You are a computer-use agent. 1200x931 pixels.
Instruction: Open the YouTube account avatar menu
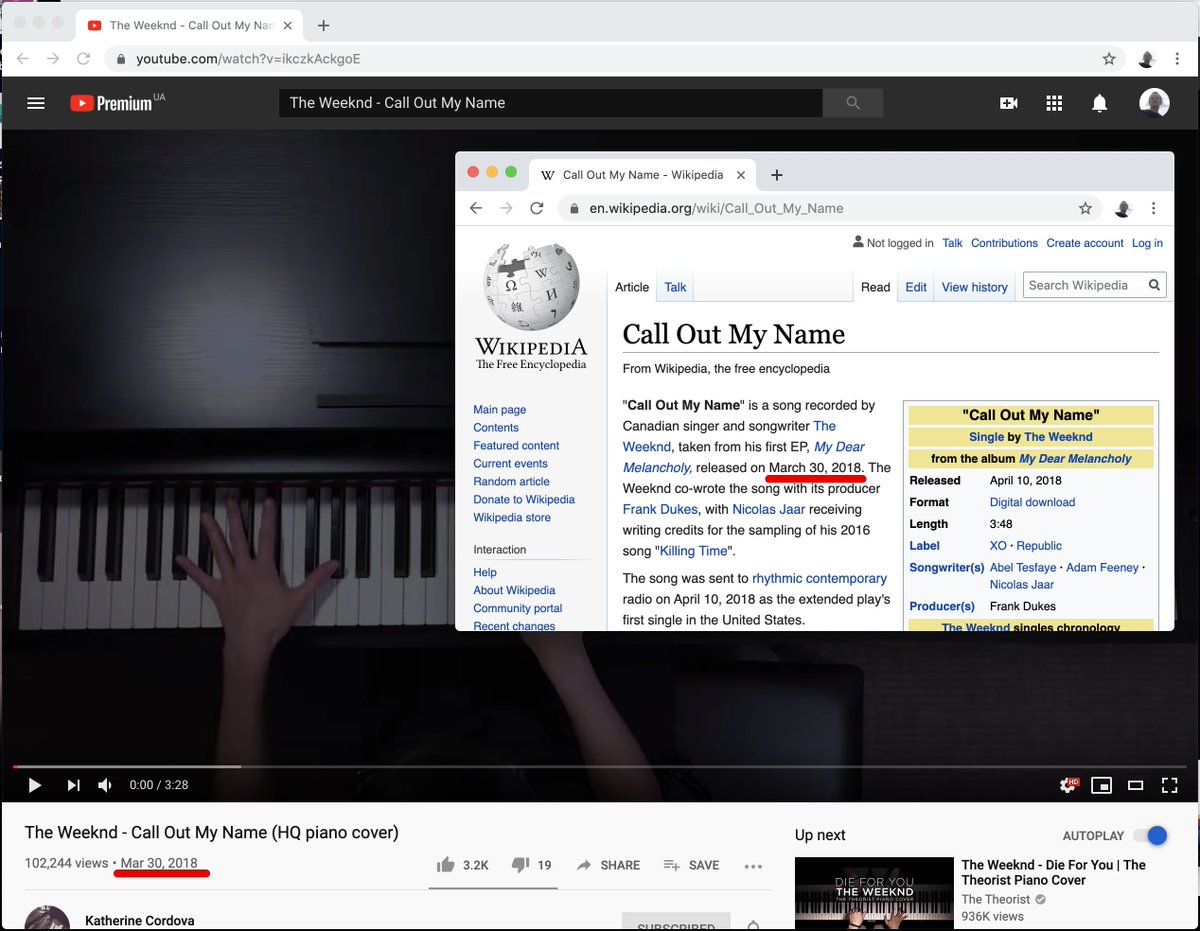tap(1154, 102)
